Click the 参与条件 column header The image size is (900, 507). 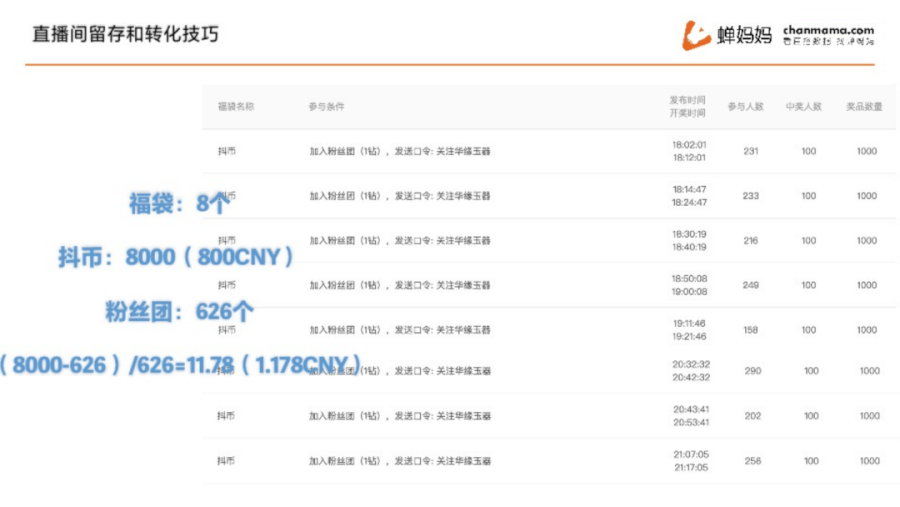[326, 106]
